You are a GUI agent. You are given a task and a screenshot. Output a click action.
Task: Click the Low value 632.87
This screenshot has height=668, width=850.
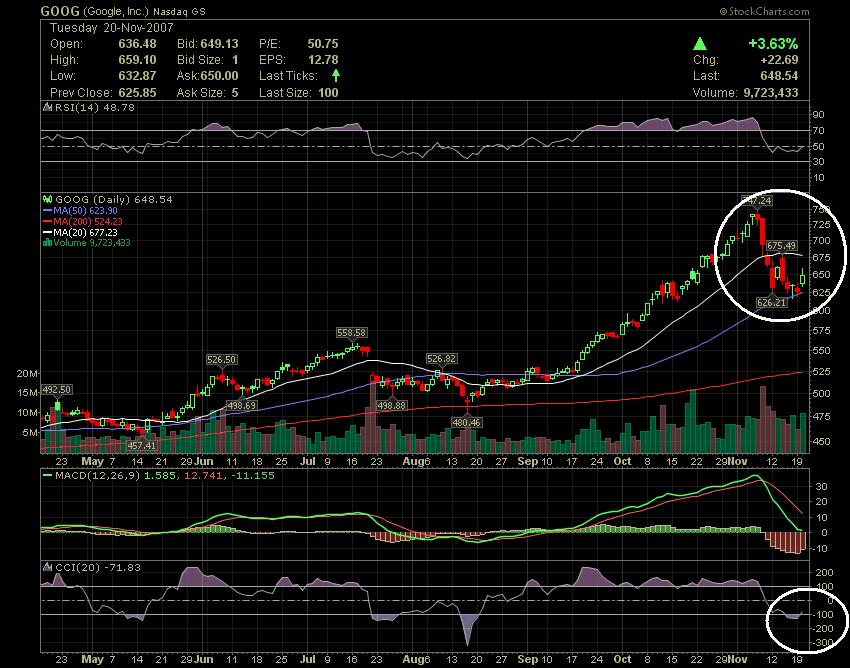(x=137, y=76)
